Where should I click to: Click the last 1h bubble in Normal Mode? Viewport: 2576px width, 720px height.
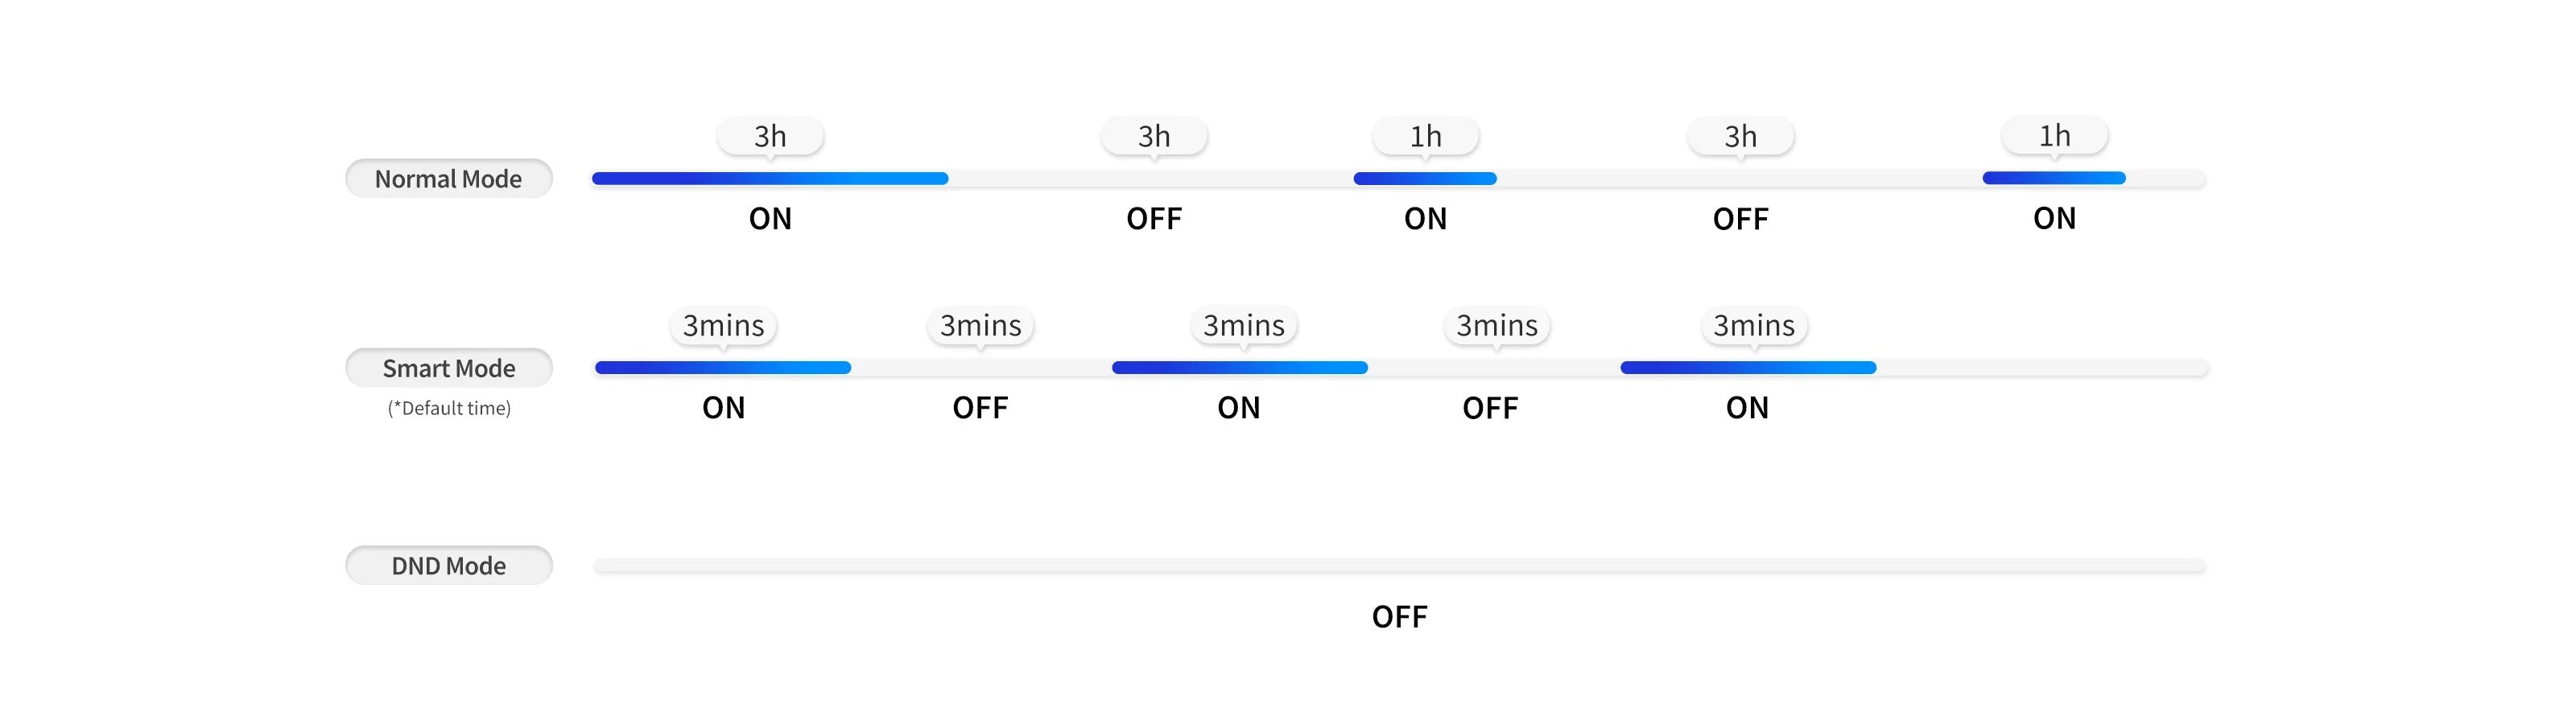point(2054,135)
